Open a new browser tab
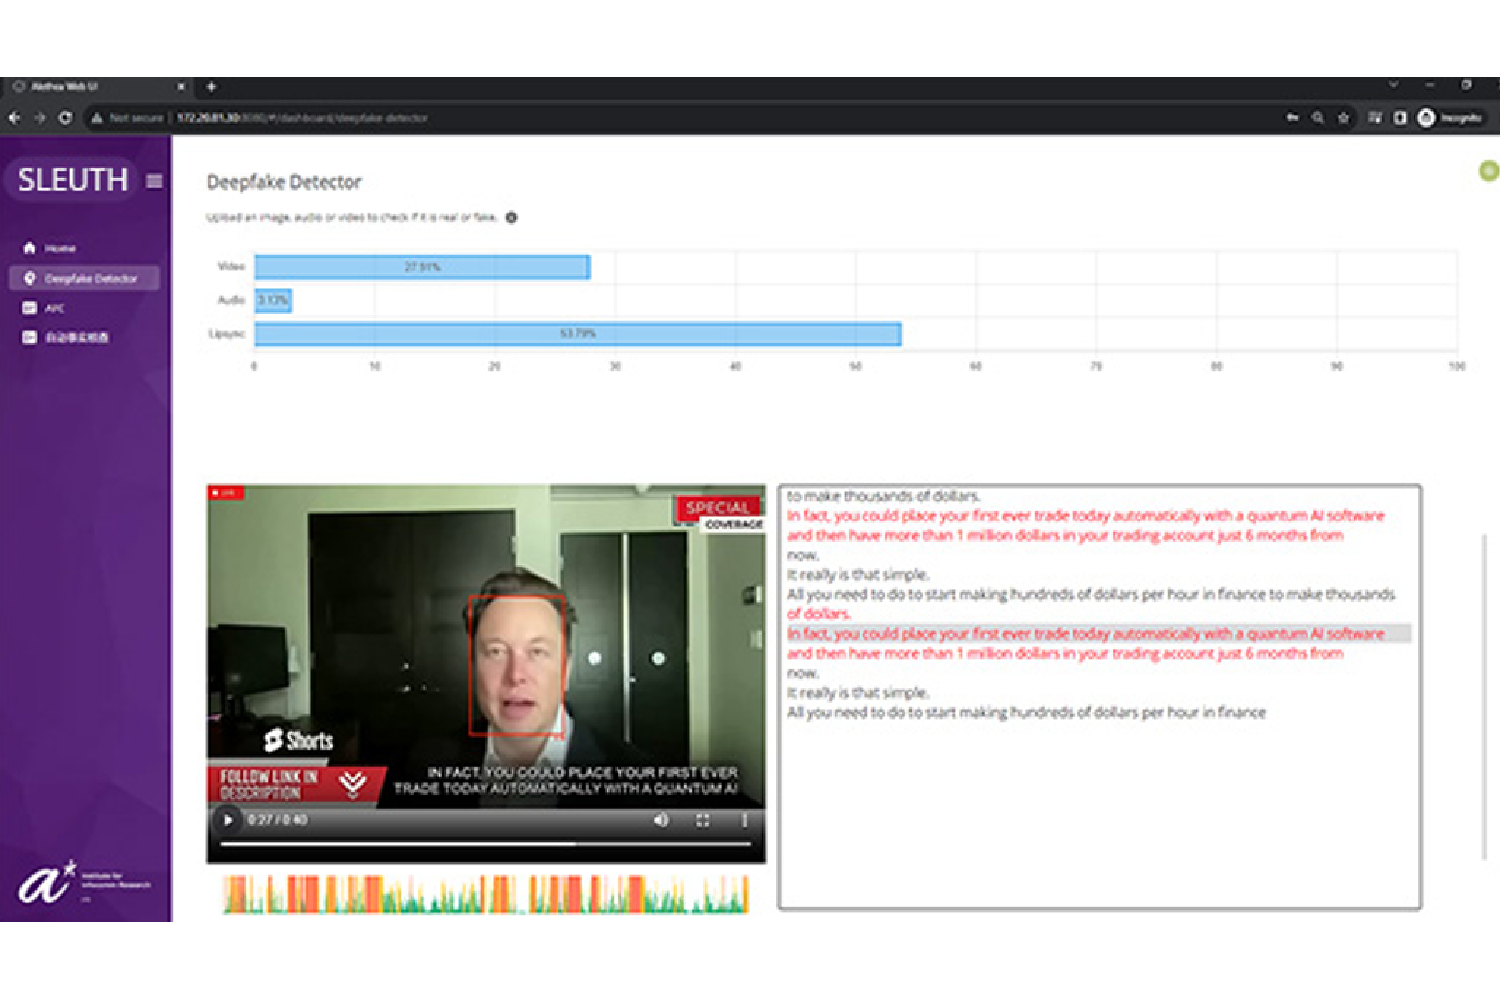1500x1000 pixels. (211, 87)
